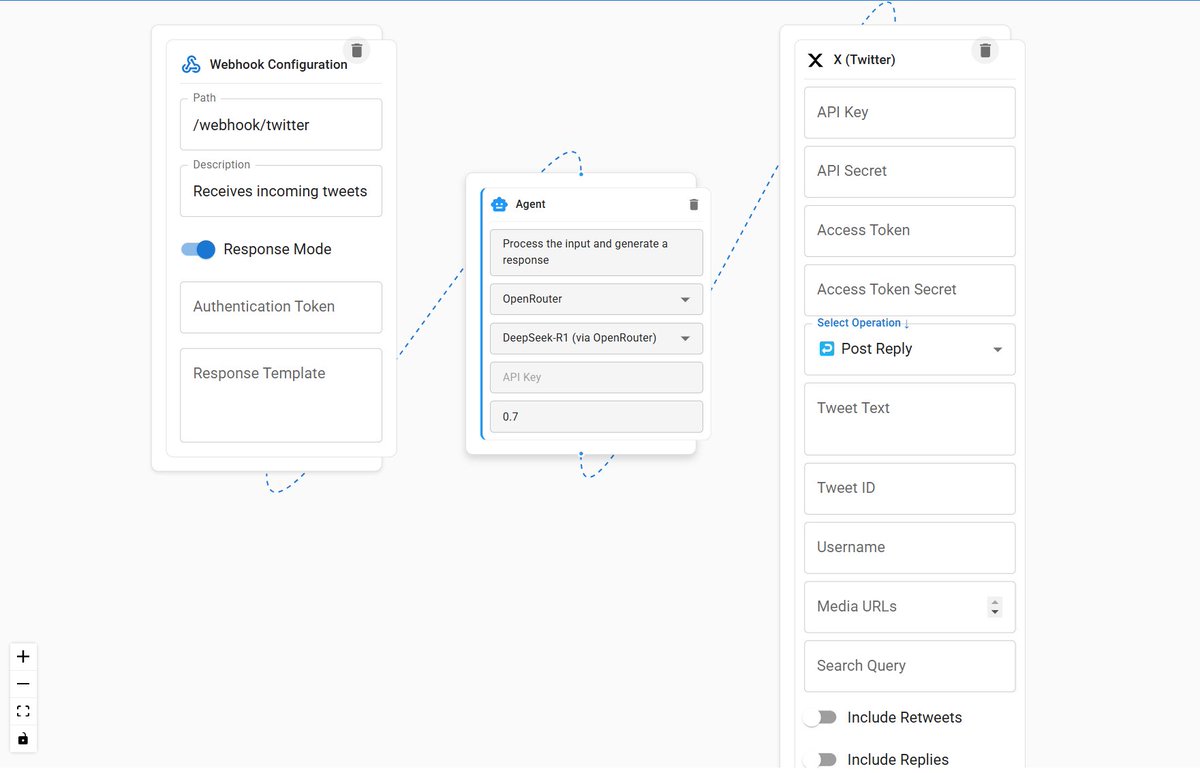Click the Agent API Key field
1200x773 pixels.
pos(596,377)
